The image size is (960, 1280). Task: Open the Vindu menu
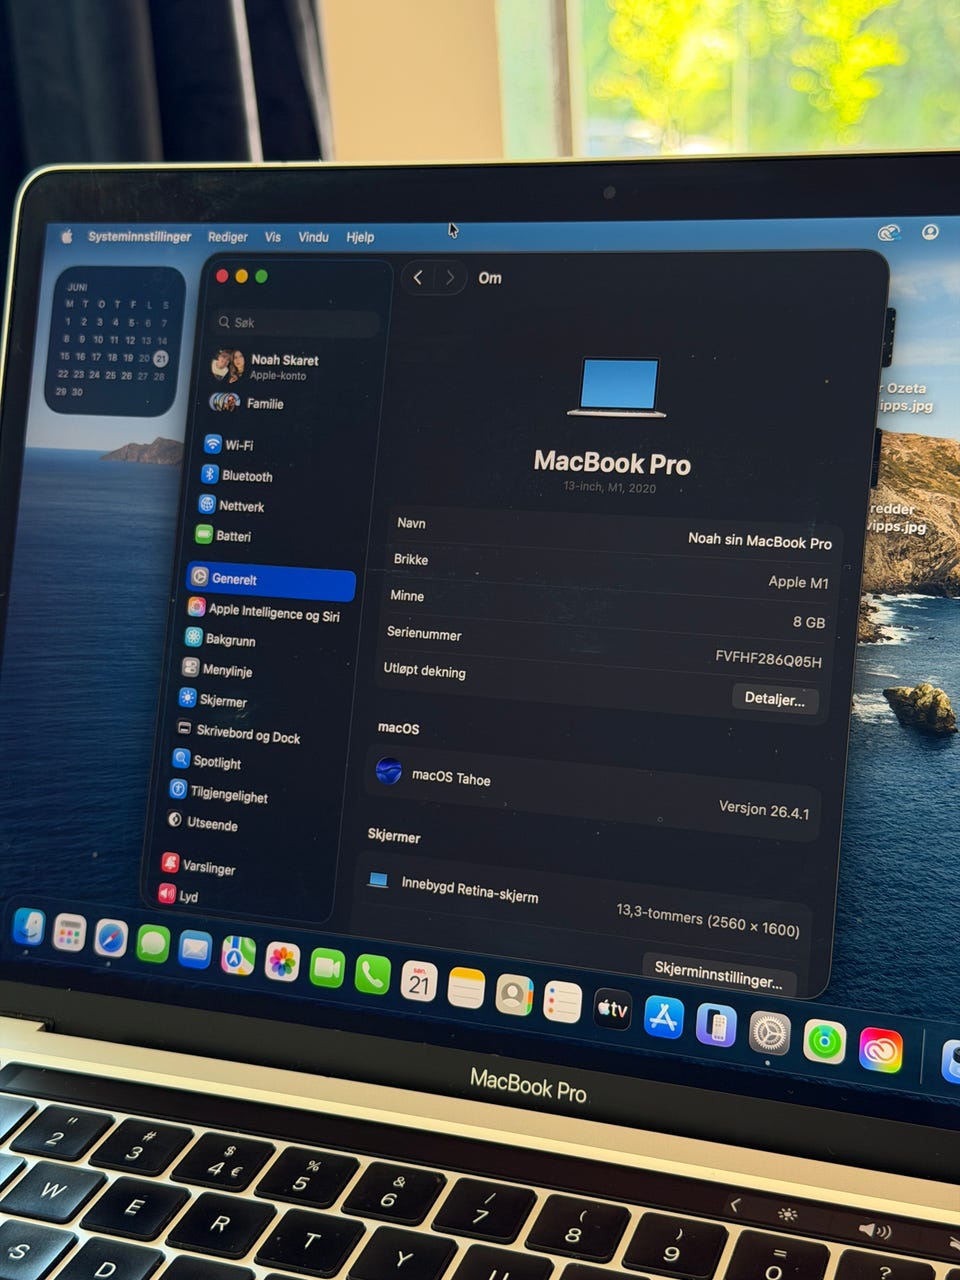click(313, 237)
